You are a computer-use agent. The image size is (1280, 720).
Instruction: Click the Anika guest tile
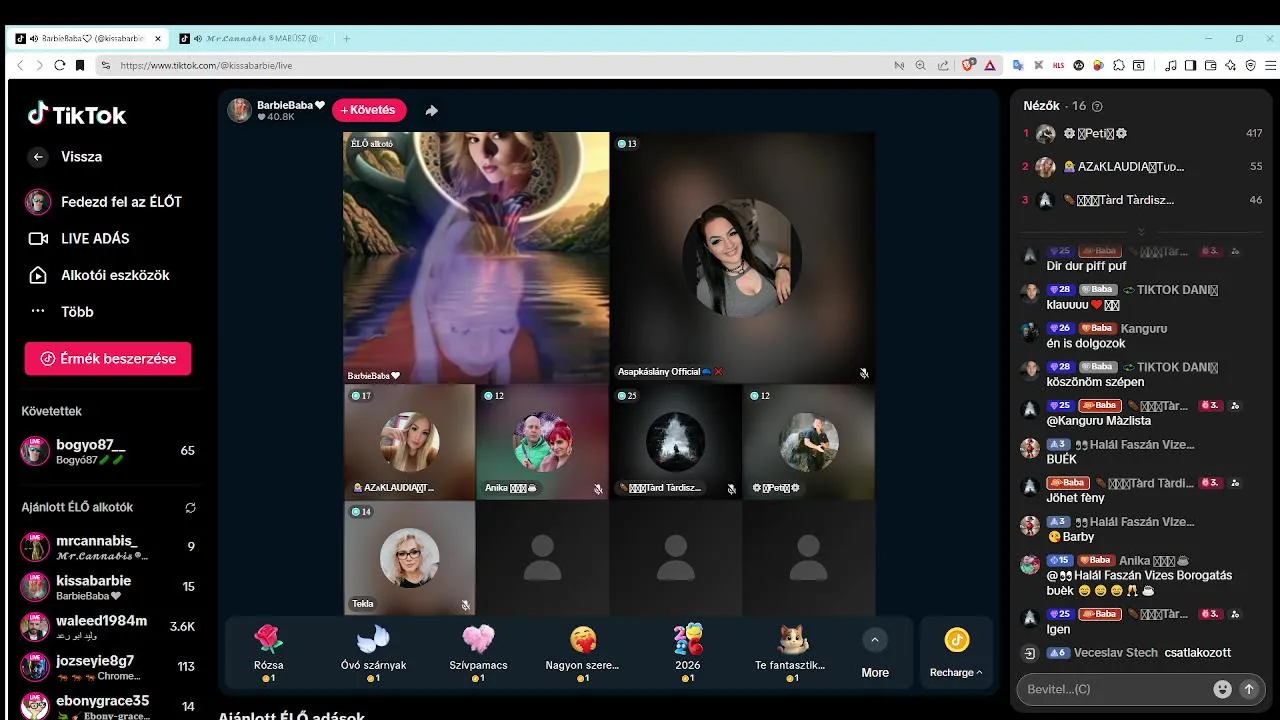542,442
